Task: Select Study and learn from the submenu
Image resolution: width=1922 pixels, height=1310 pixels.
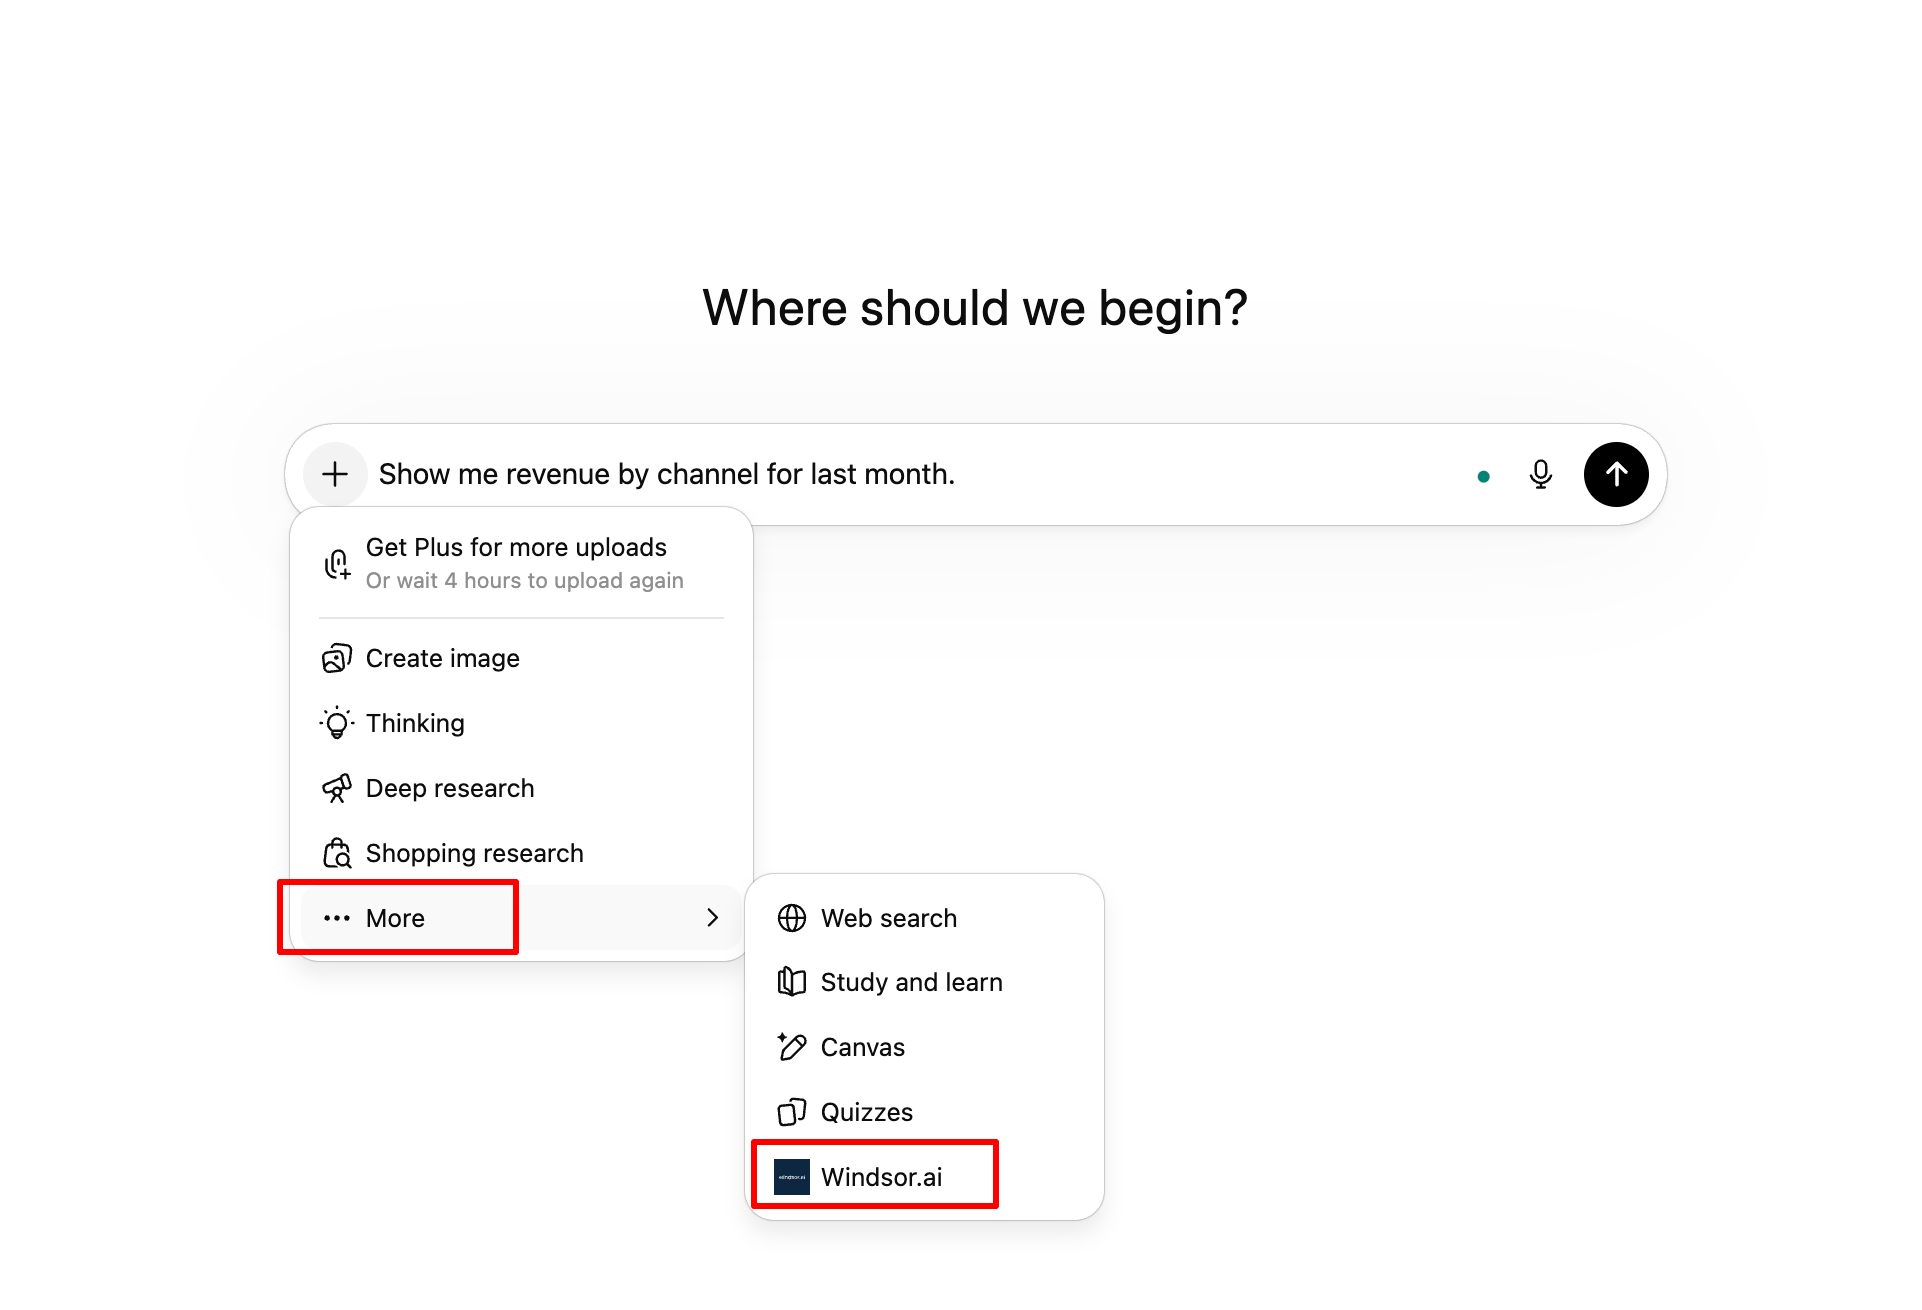Action: [911, 981]
